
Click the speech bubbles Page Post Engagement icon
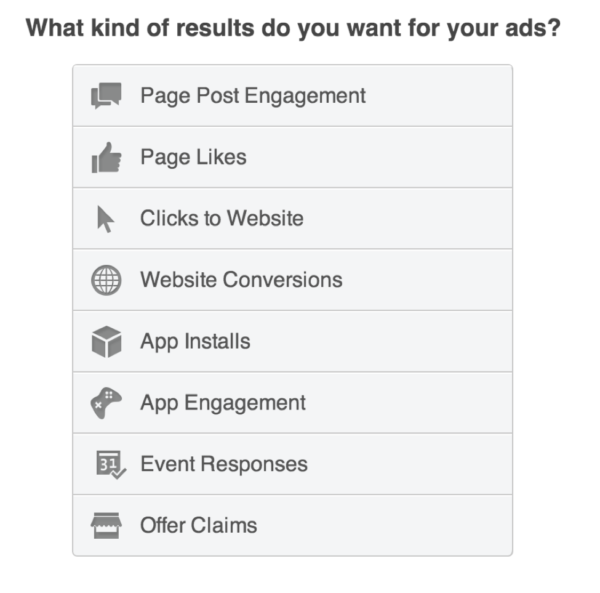(x=106, y=96)
